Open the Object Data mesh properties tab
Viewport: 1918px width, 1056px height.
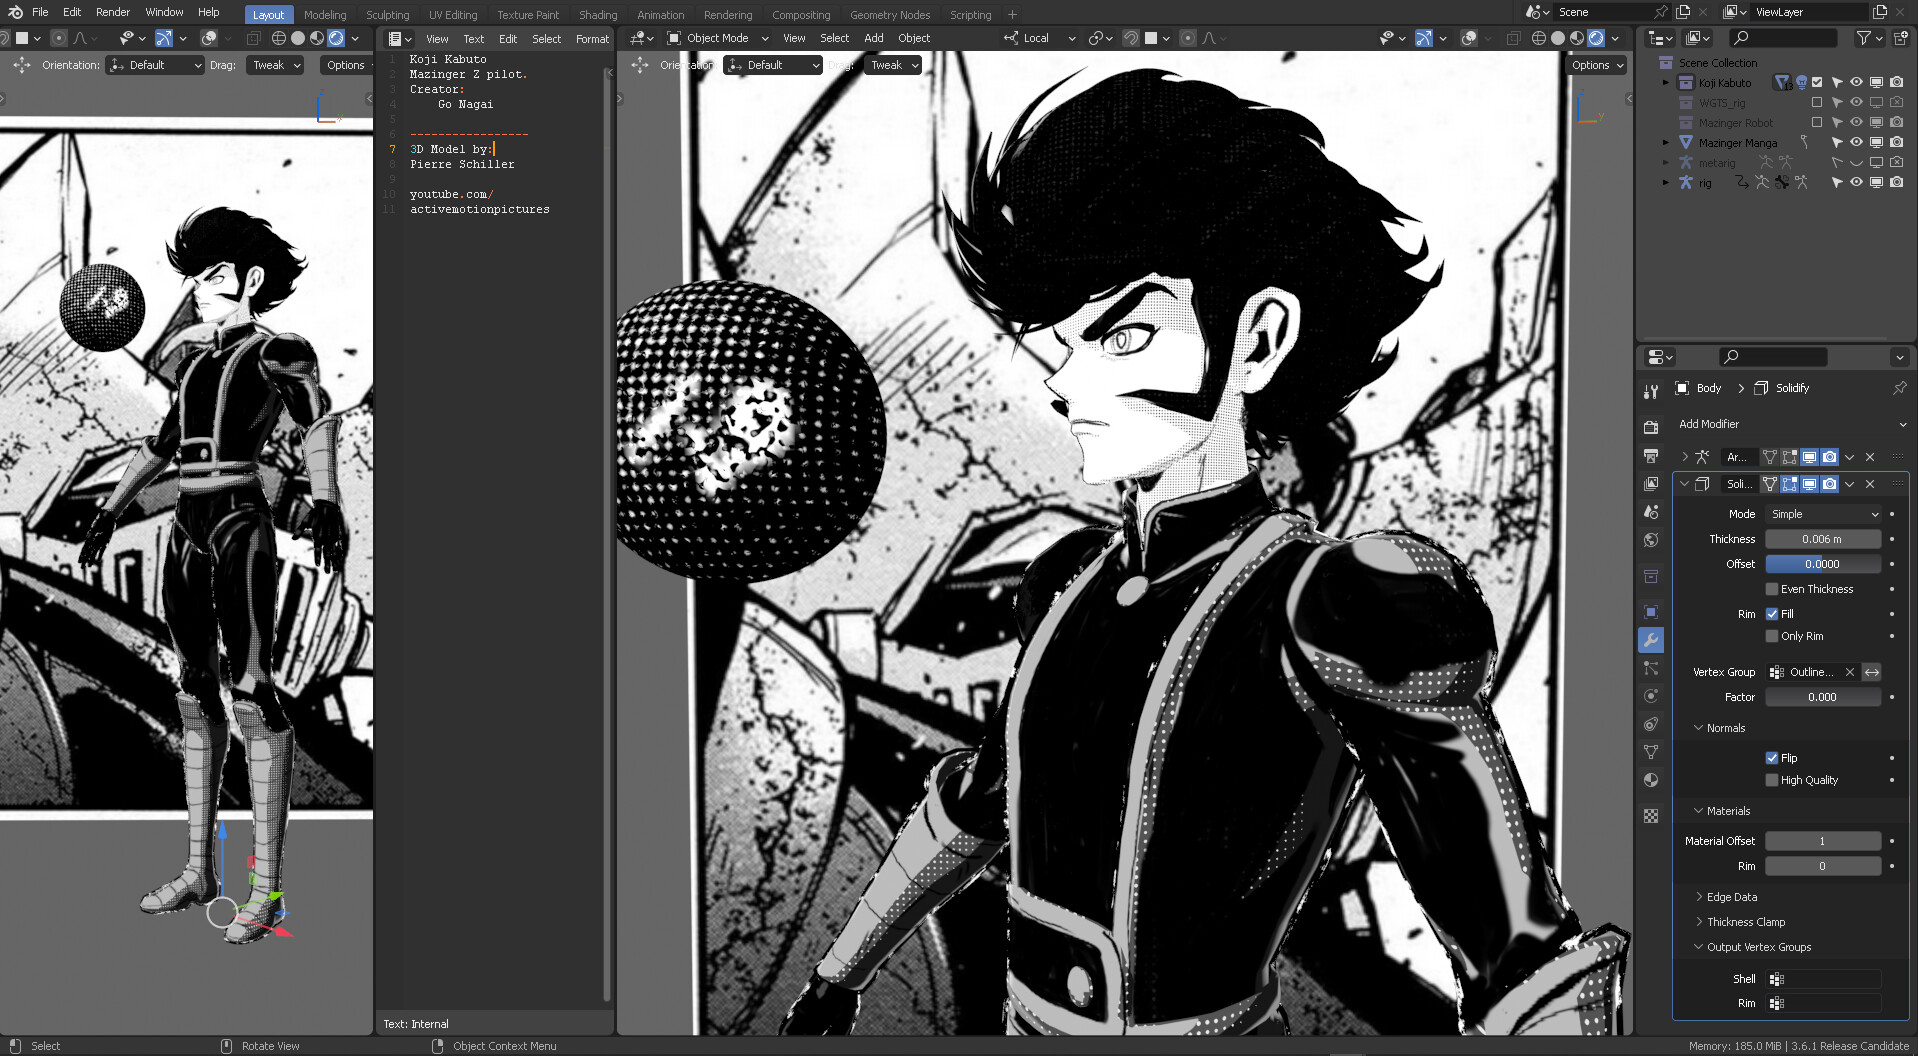tap(1651, 752)
